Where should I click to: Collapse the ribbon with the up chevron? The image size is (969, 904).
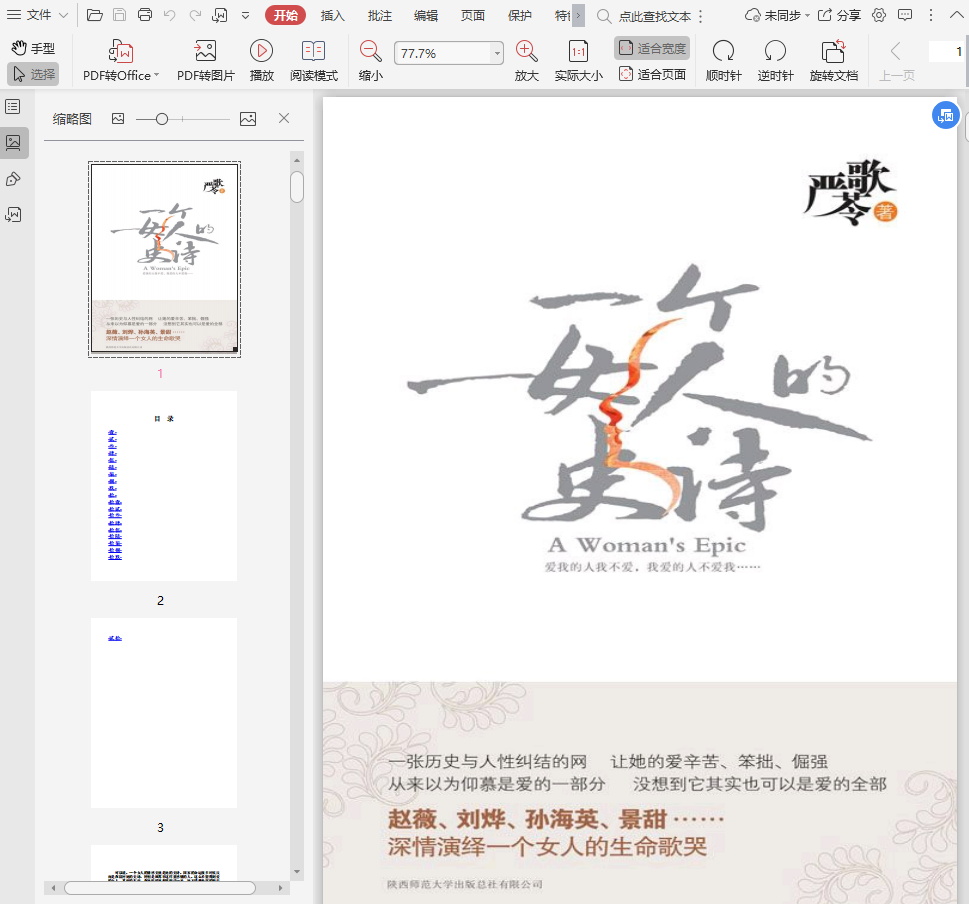click(956, 15)
